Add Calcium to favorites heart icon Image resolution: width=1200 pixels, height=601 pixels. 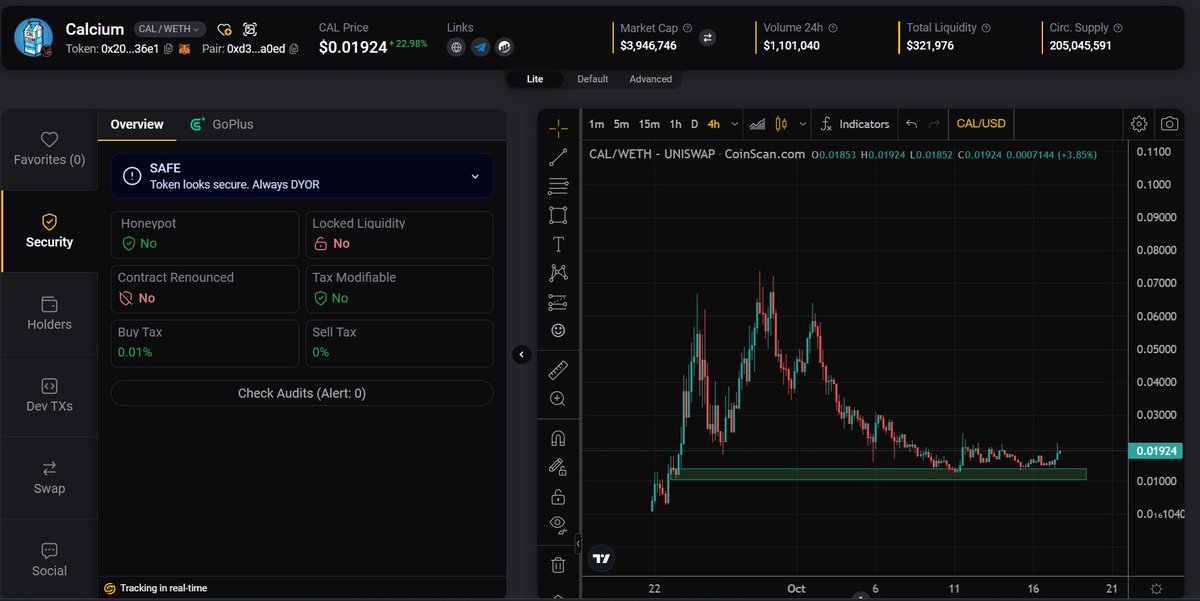(225, 29)
